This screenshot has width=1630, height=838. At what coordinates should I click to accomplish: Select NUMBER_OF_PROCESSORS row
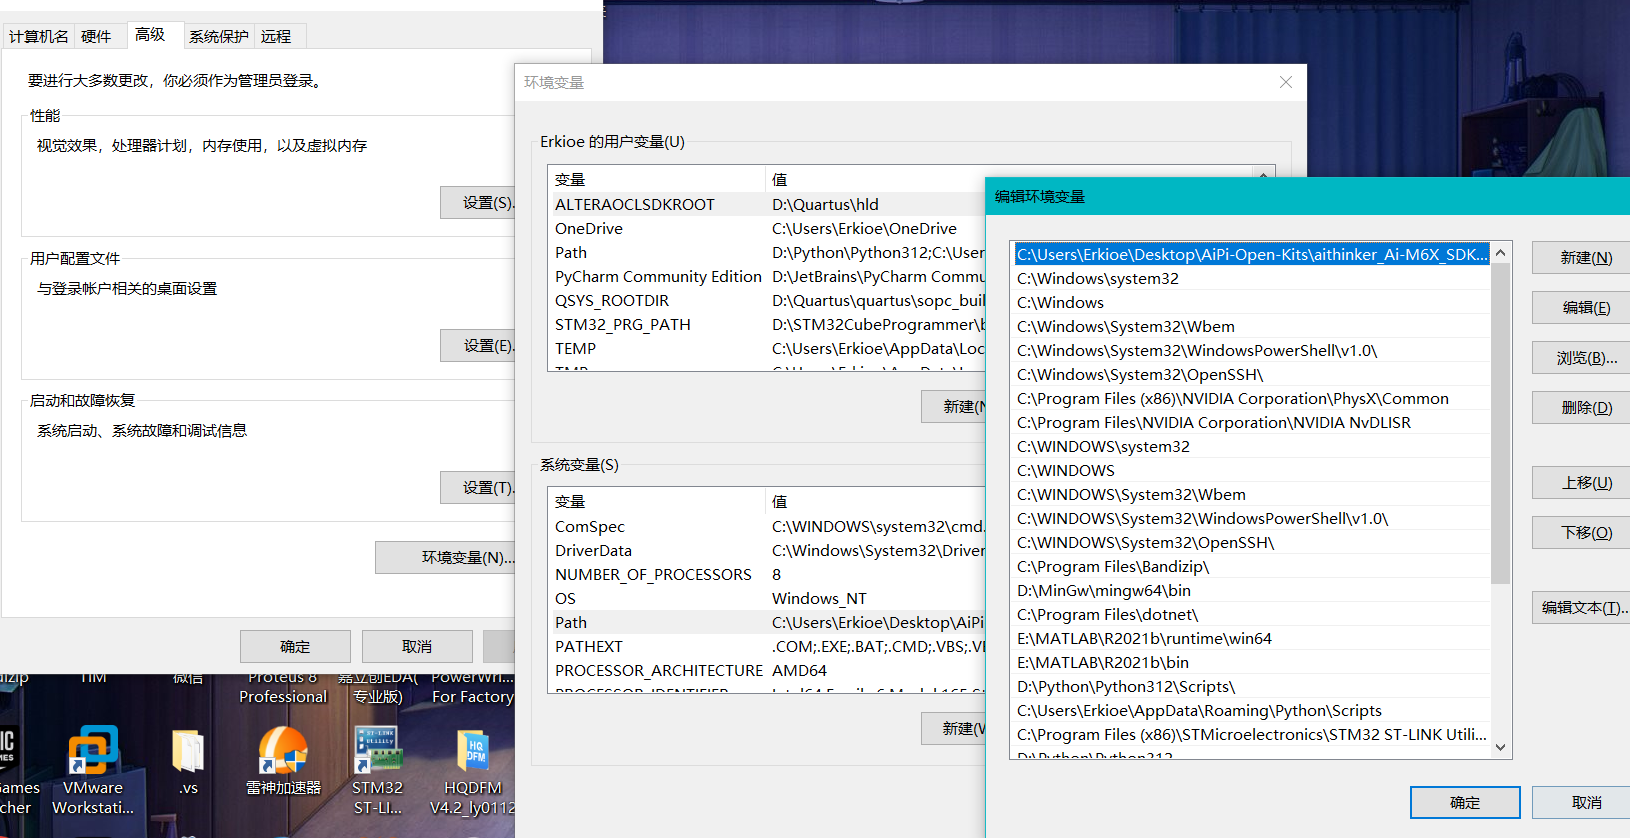tap(768, 574)
